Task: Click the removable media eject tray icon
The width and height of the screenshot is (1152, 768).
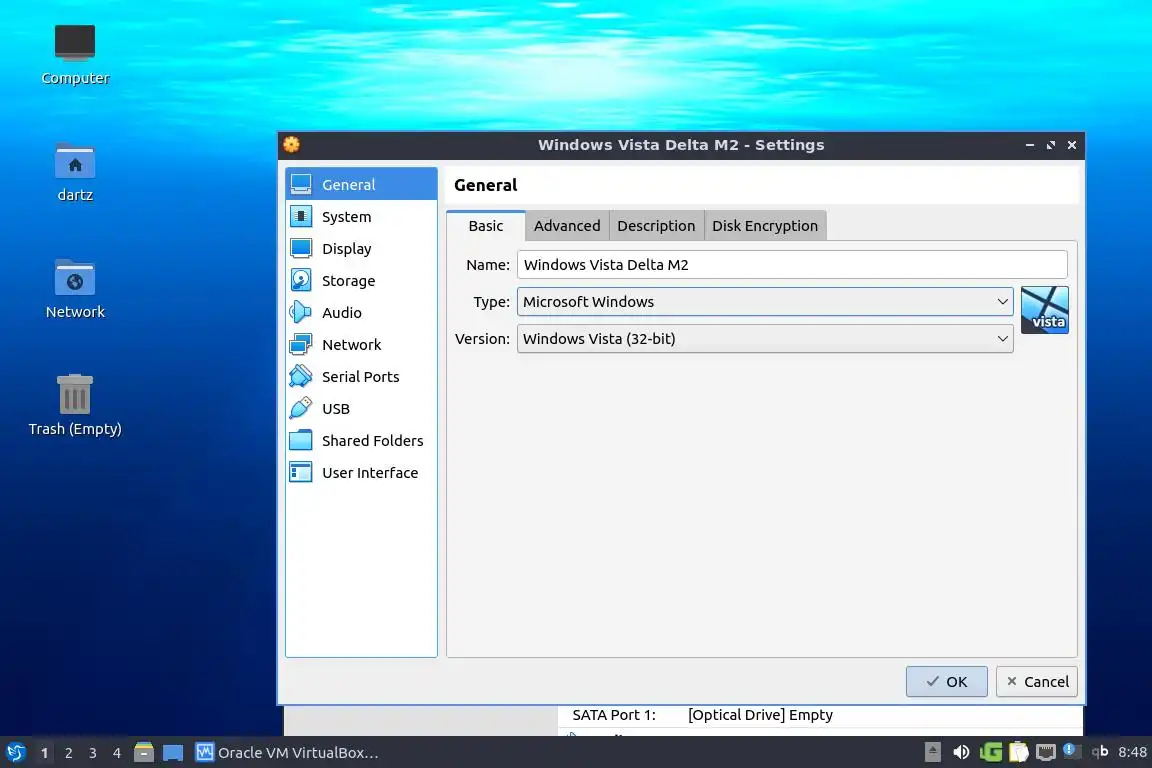Action: pos(932,752)
